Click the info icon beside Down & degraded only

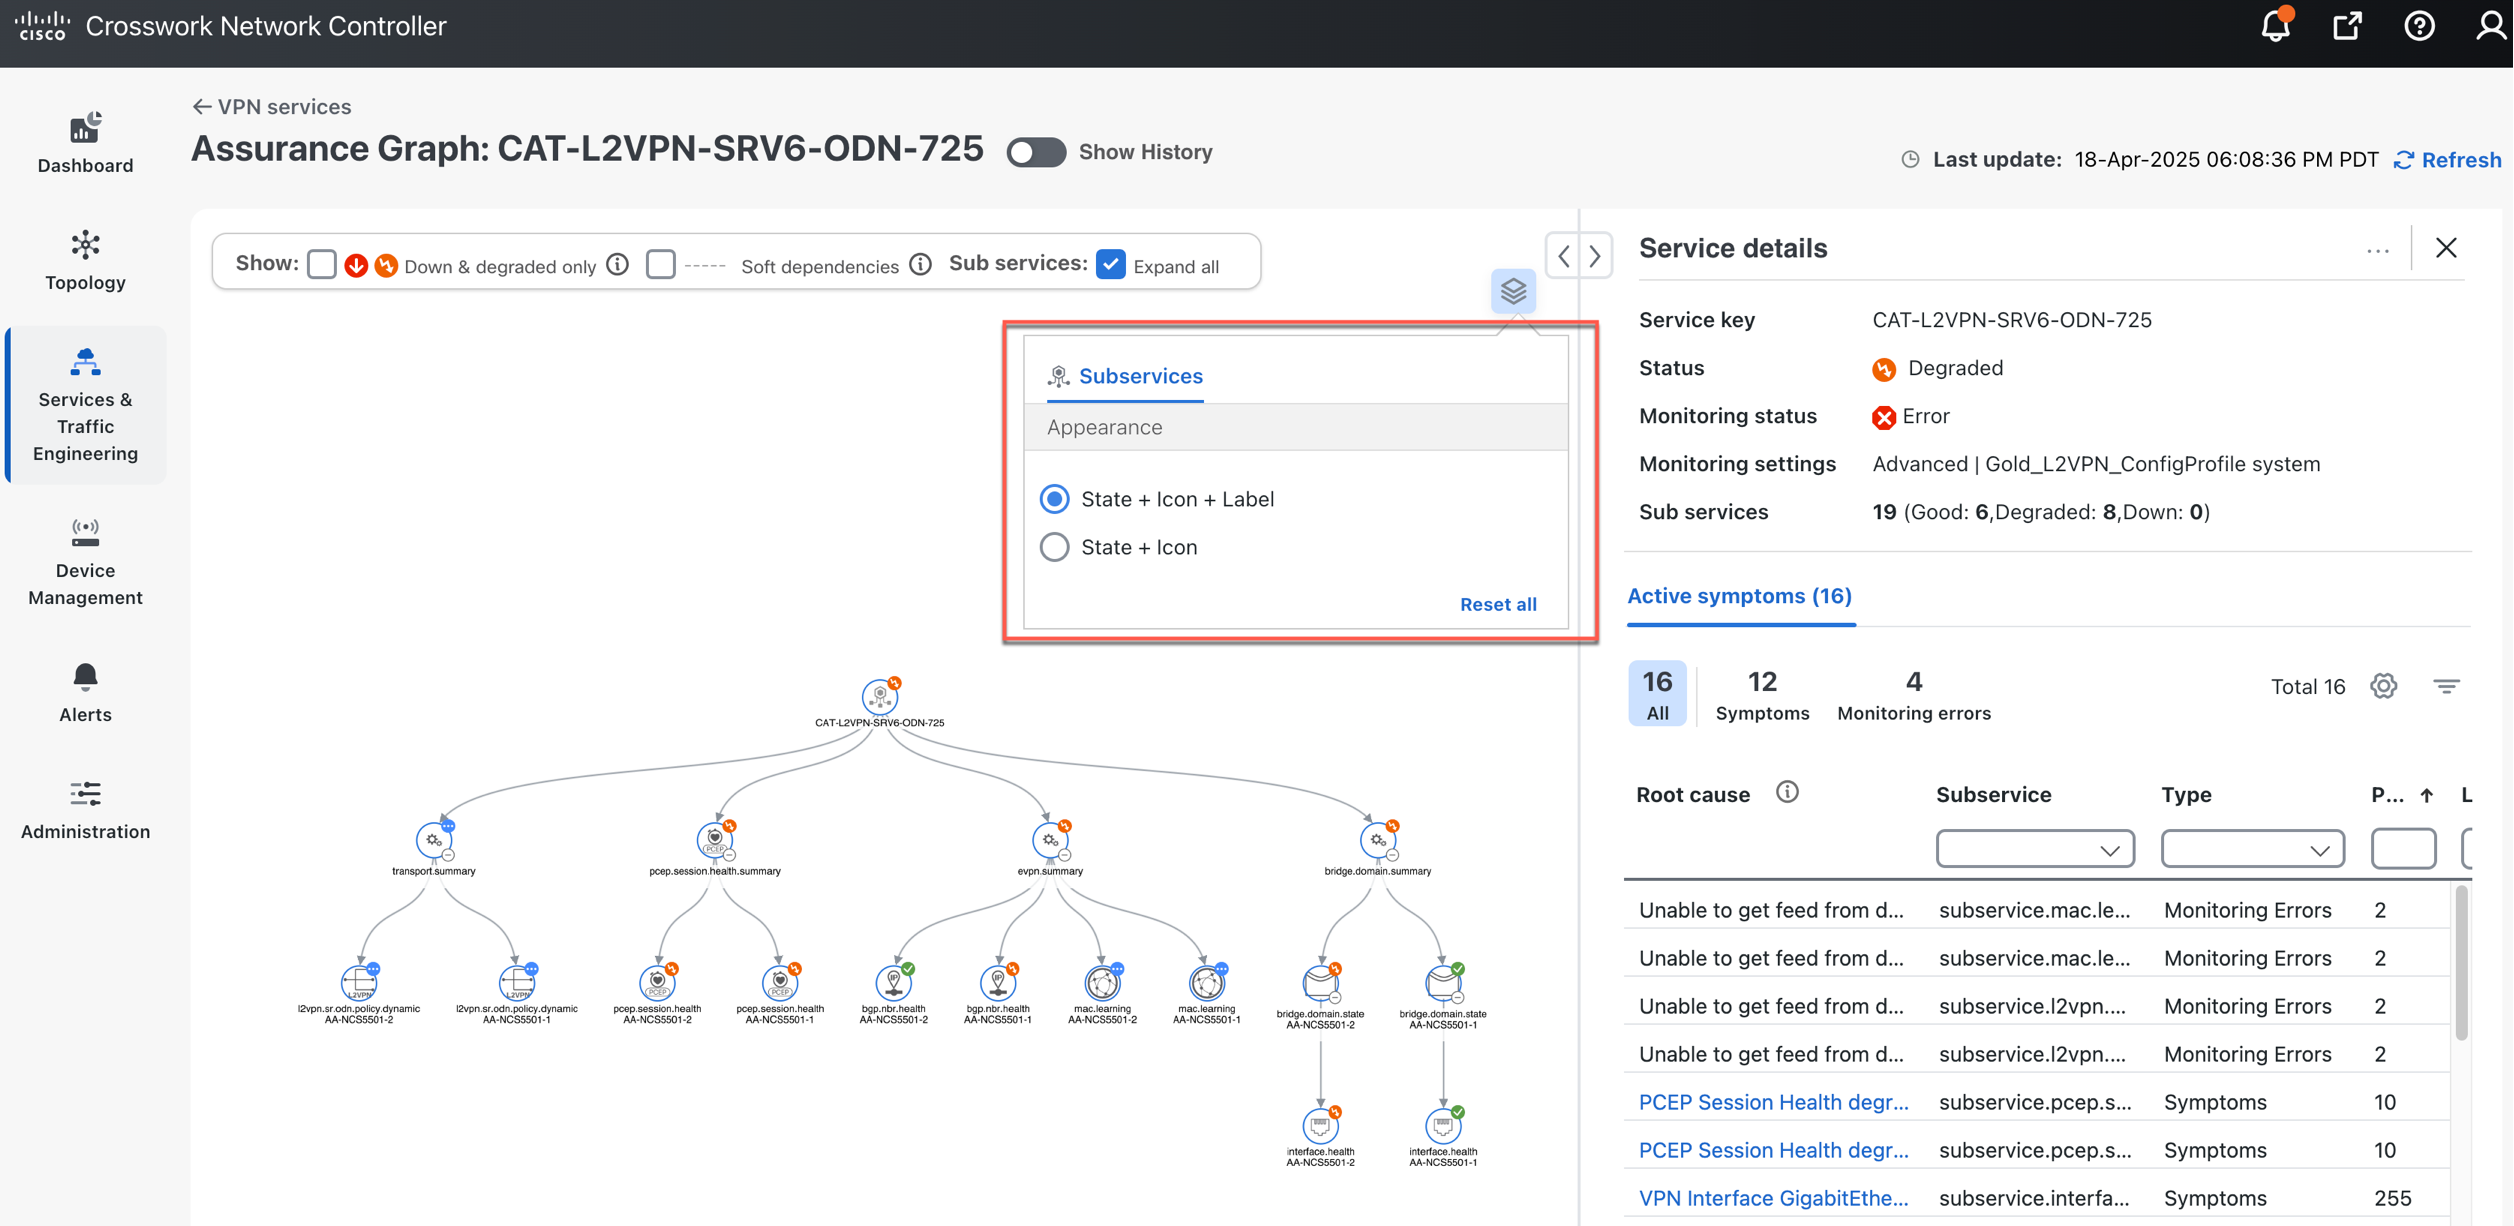(618, 265)
